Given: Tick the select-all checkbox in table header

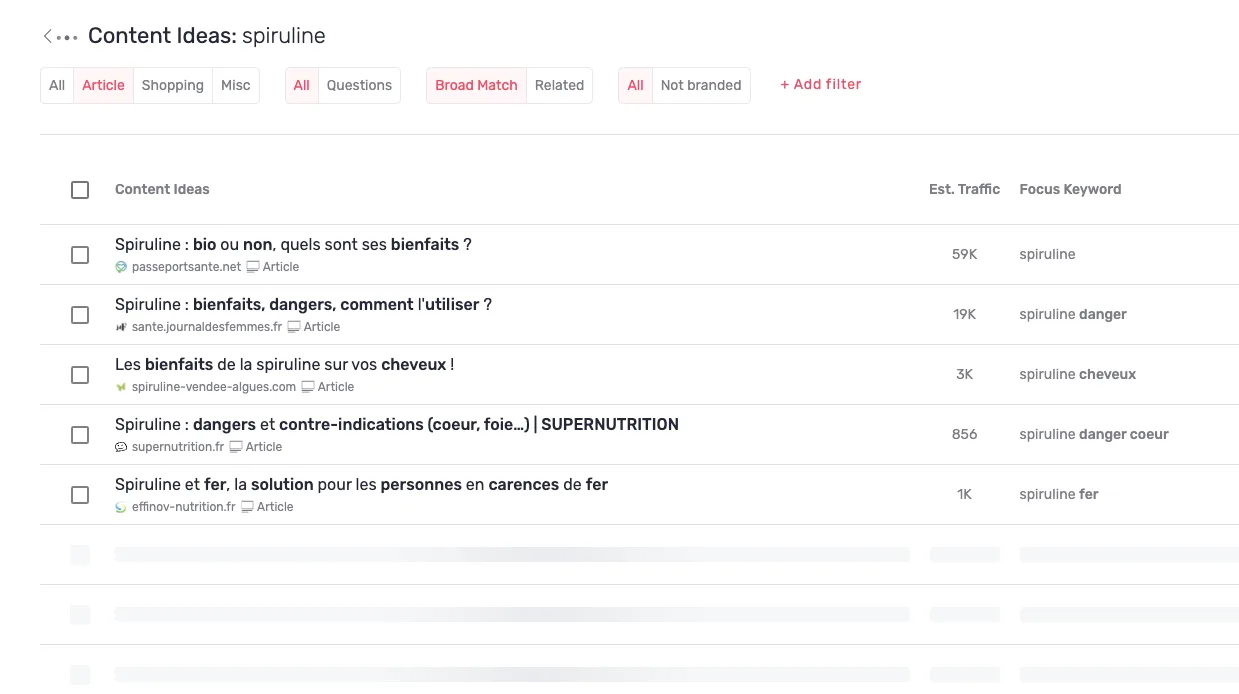Looking at the screenshot, I should click(80, 190).
